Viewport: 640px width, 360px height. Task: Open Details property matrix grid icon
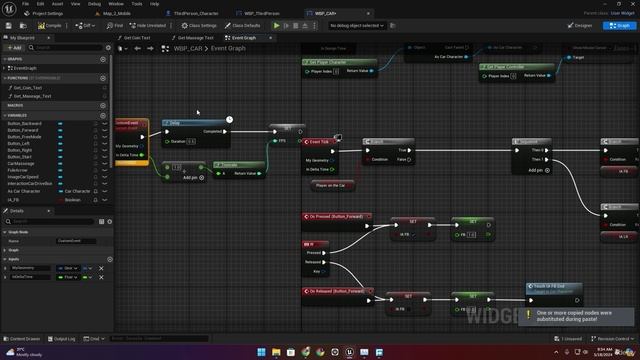click(x=102, y=222)
